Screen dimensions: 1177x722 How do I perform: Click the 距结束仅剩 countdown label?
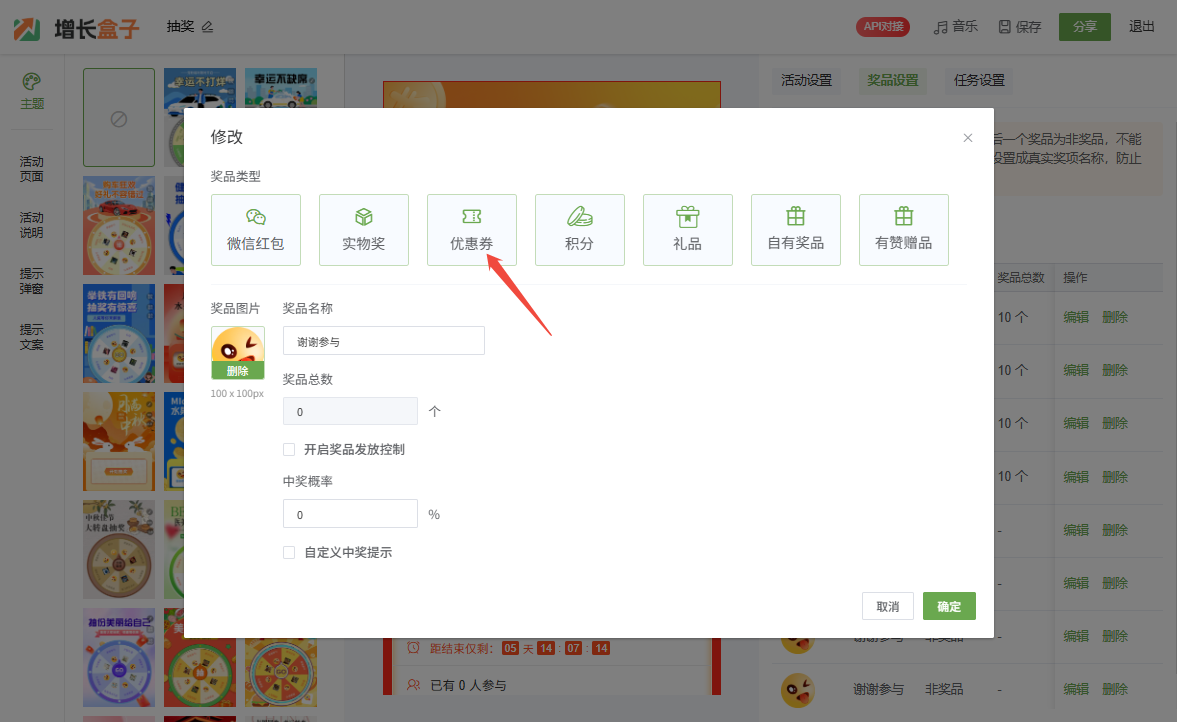point(462,648)
